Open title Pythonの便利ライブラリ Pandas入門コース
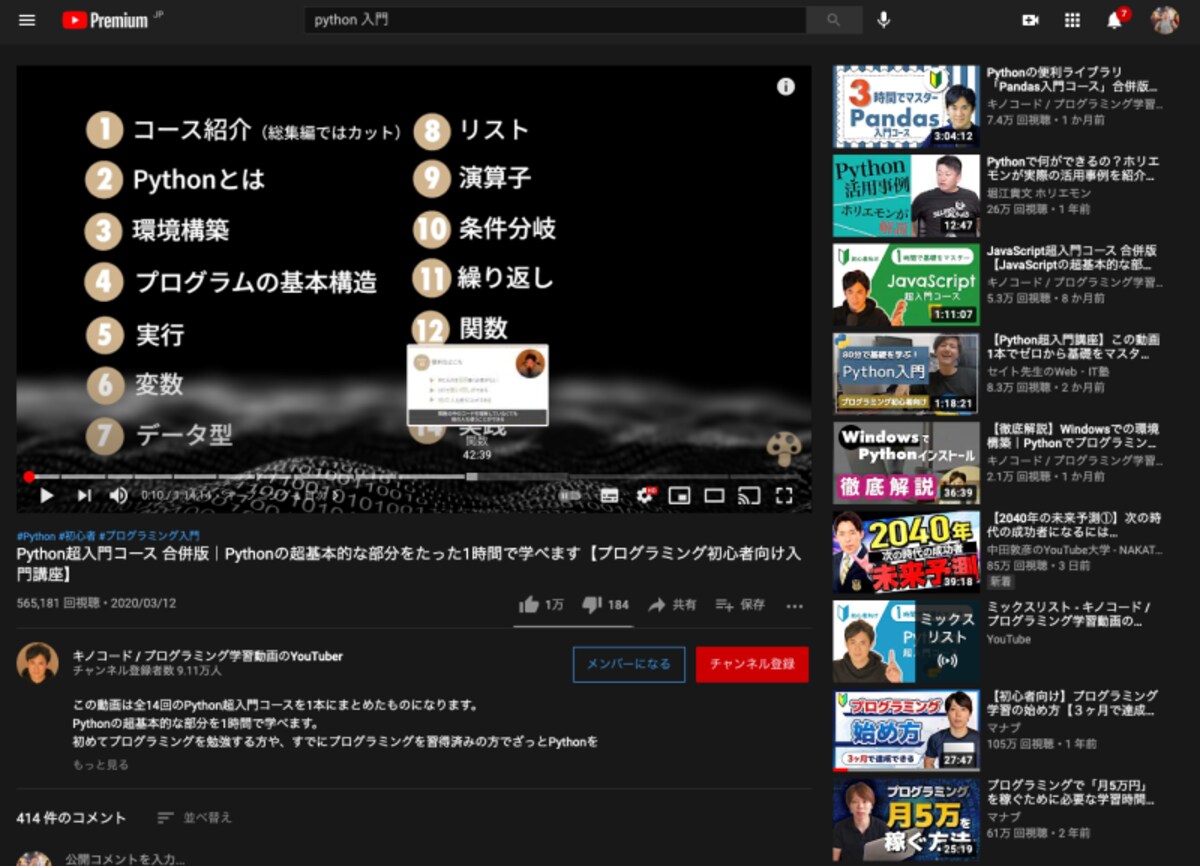This screenshot has height=866, width=1200. (1072, 80)
